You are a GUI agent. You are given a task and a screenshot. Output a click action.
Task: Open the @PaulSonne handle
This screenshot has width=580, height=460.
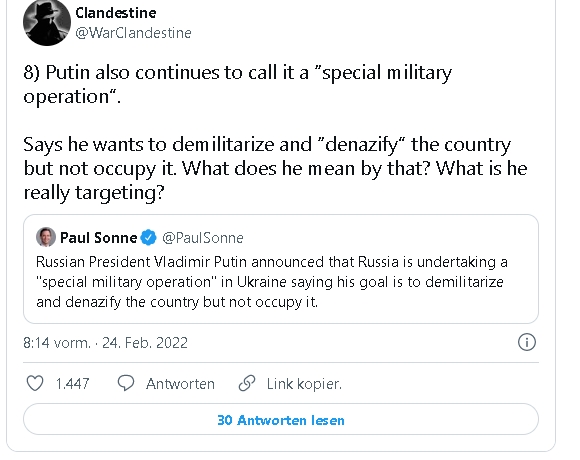point(203,238)
